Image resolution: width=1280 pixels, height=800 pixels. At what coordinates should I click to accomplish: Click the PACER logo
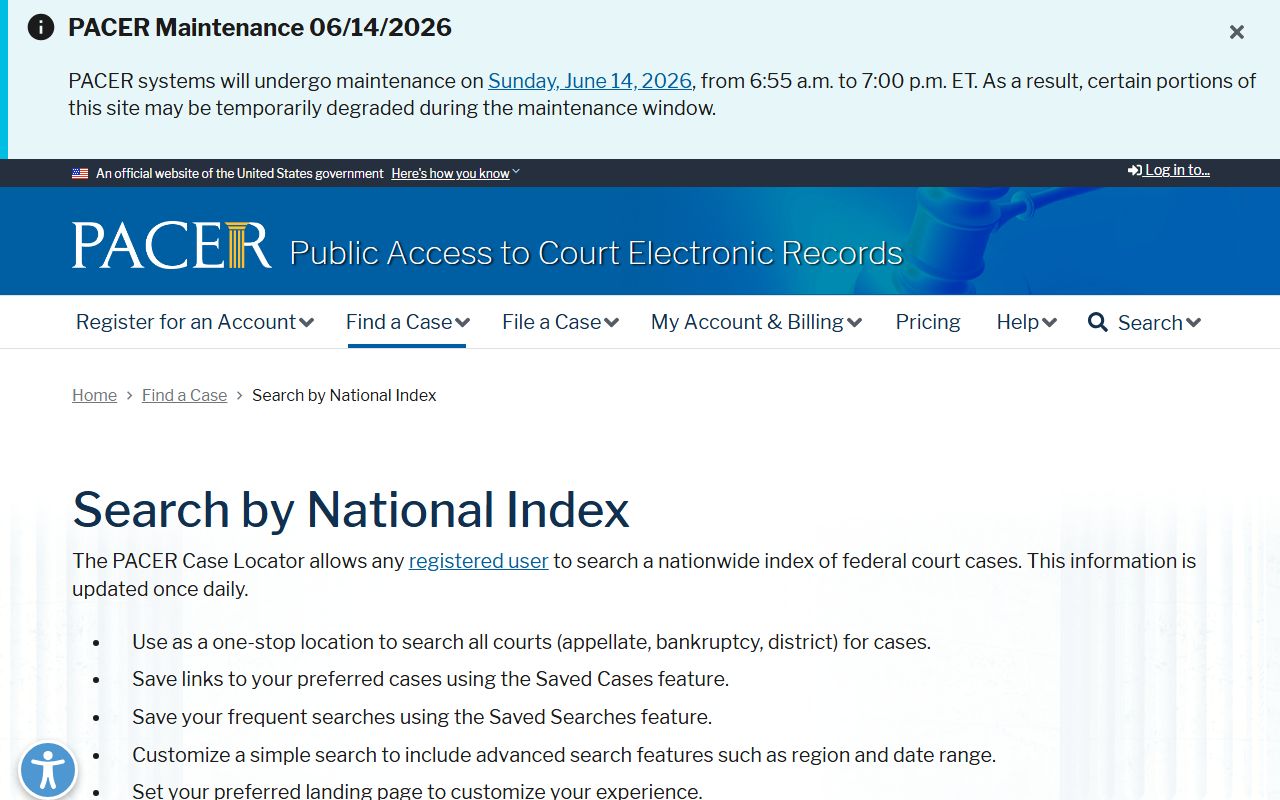pyautogui.click(x=171, y=246)
